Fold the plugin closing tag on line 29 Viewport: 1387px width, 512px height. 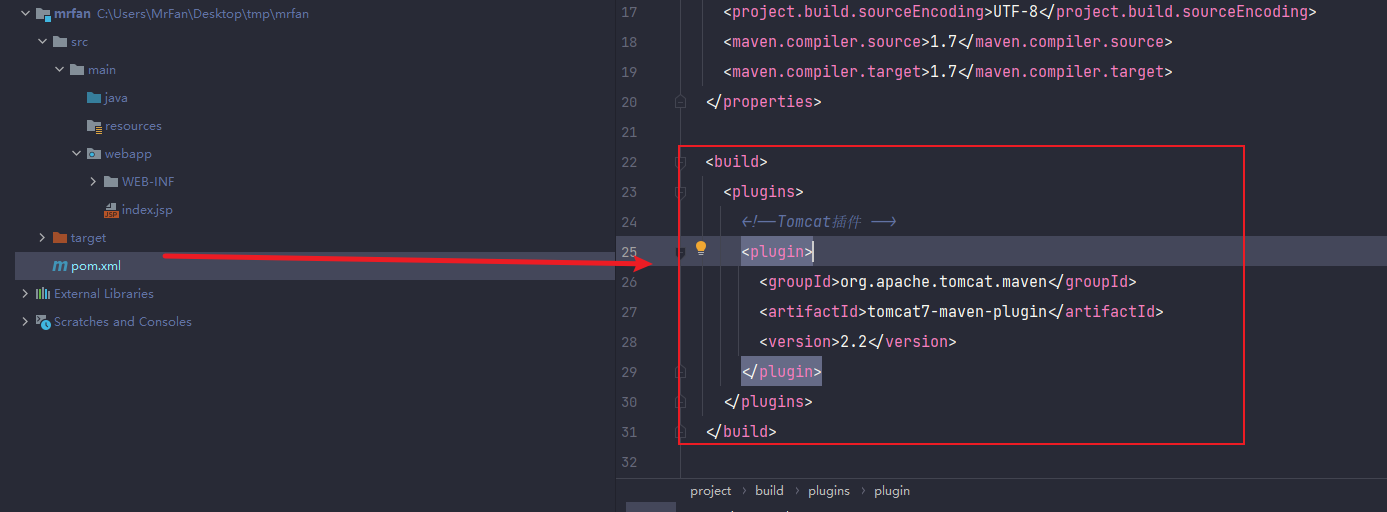[680, 372]
